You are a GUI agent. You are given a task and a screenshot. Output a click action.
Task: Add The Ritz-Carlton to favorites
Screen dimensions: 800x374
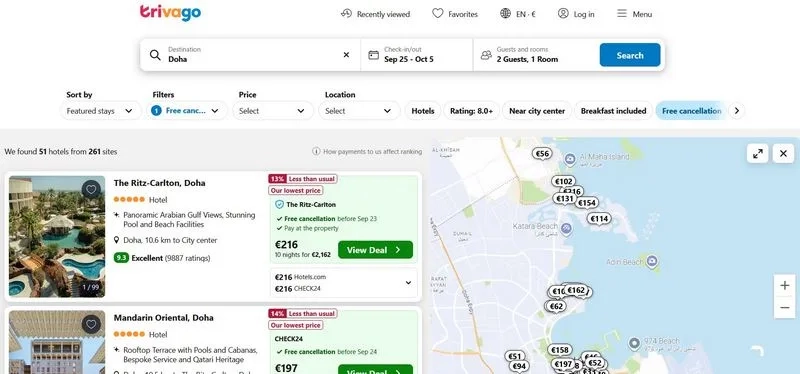coord(91,190)
